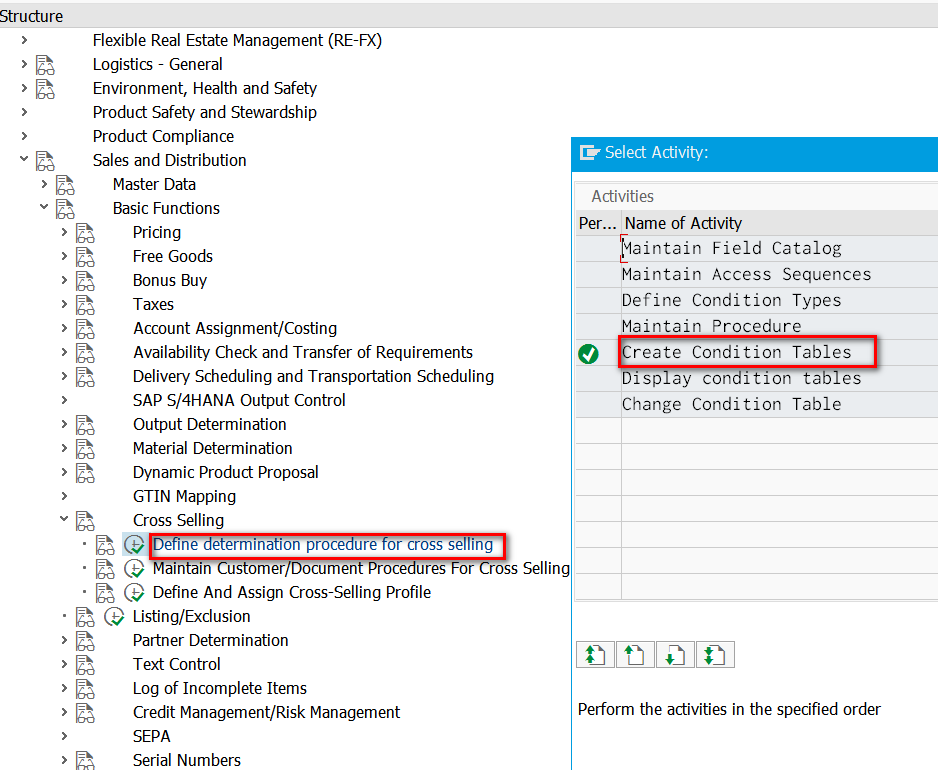Expand the Text Control node
938x770 pixels.
pyautogui.click(x=64, y=664)
